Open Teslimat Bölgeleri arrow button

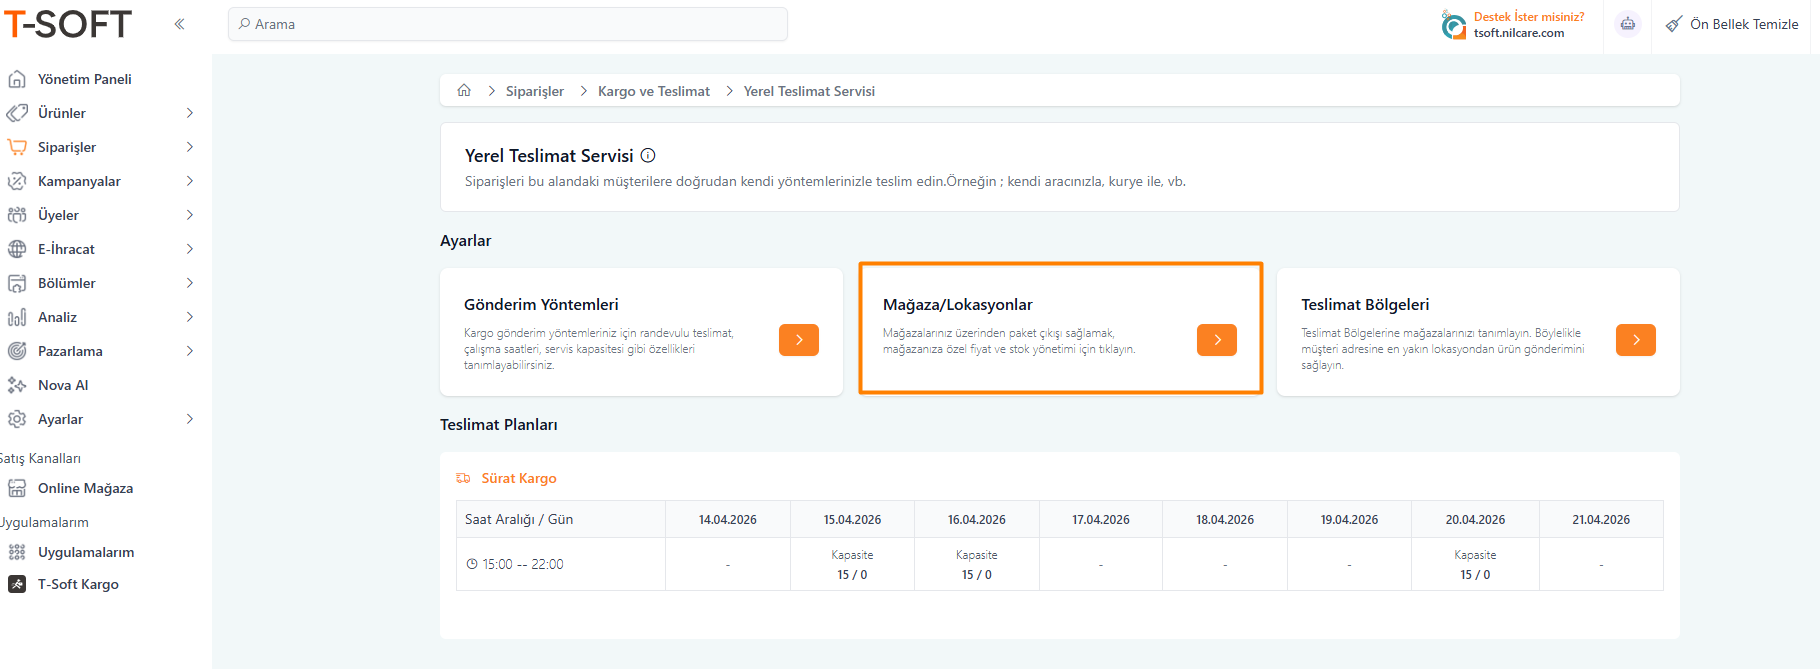click(1636, 340)
